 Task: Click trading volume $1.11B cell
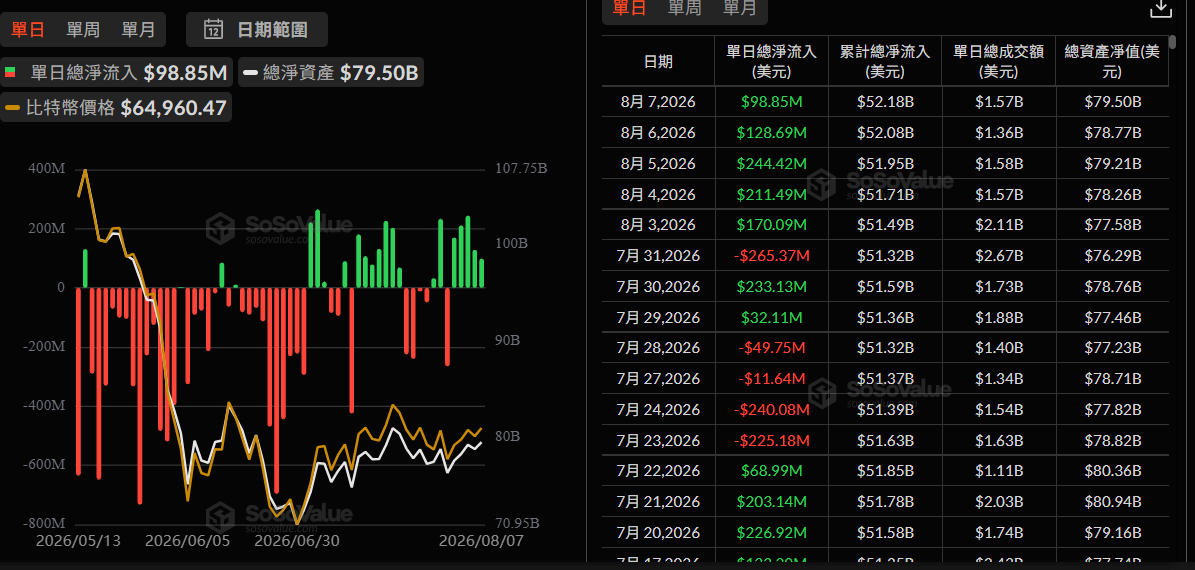(998, 471)
